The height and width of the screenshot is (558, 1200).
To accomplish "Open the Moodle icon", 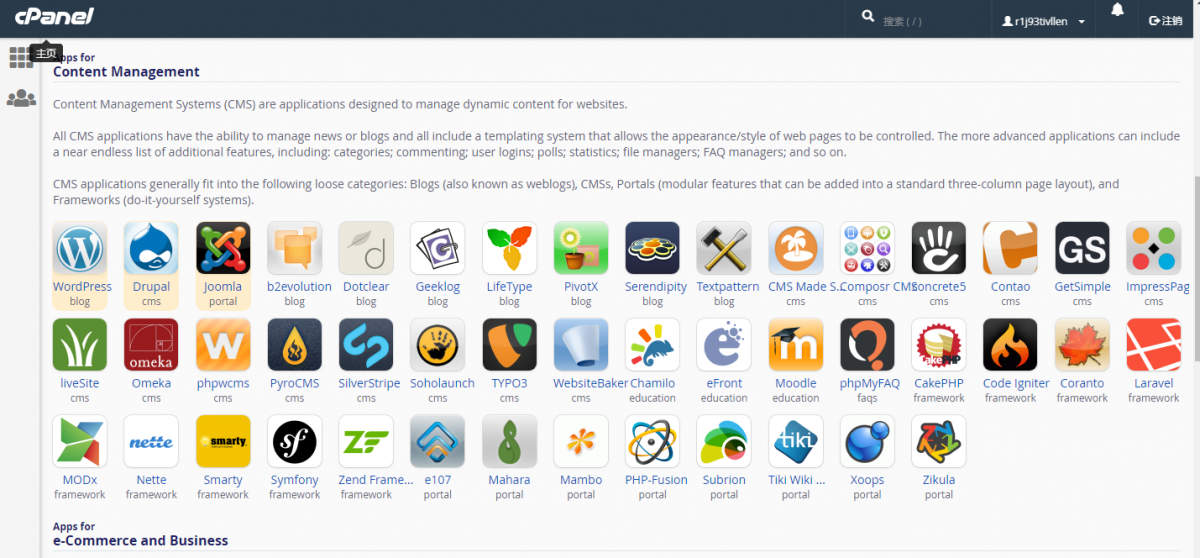I will tap(796, 345).
